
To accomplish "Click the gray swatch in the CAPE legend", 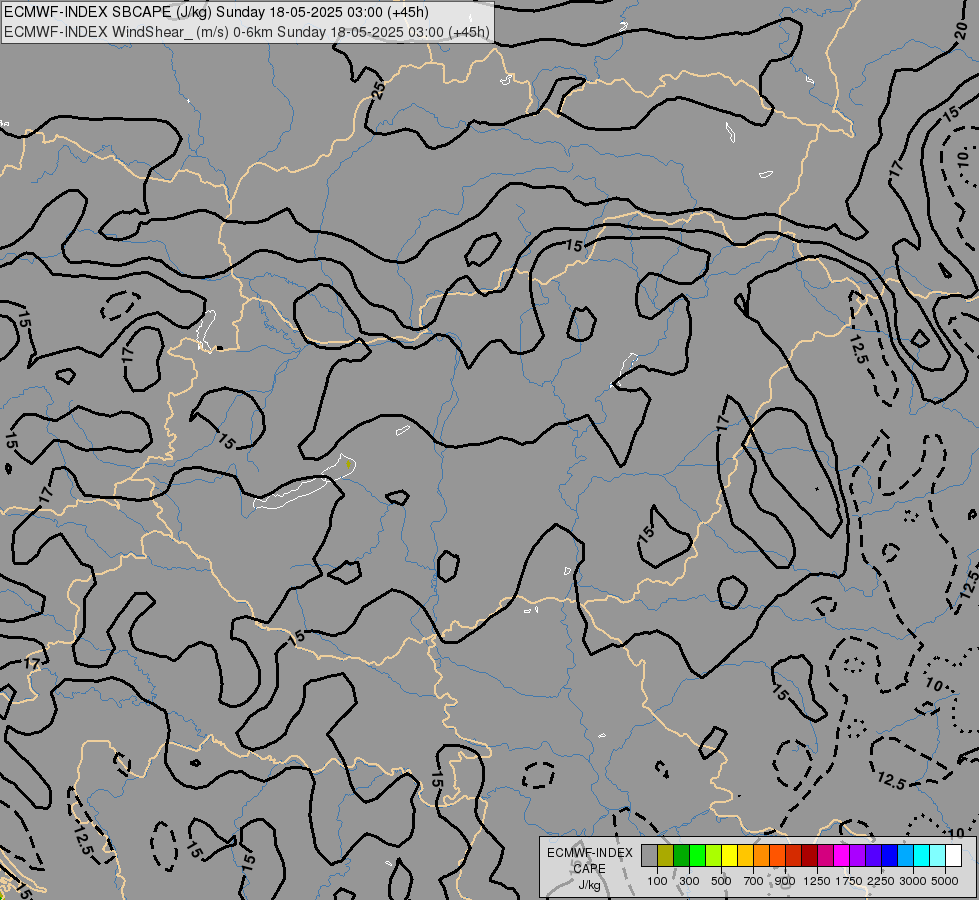I will click(x=649, y=855).
